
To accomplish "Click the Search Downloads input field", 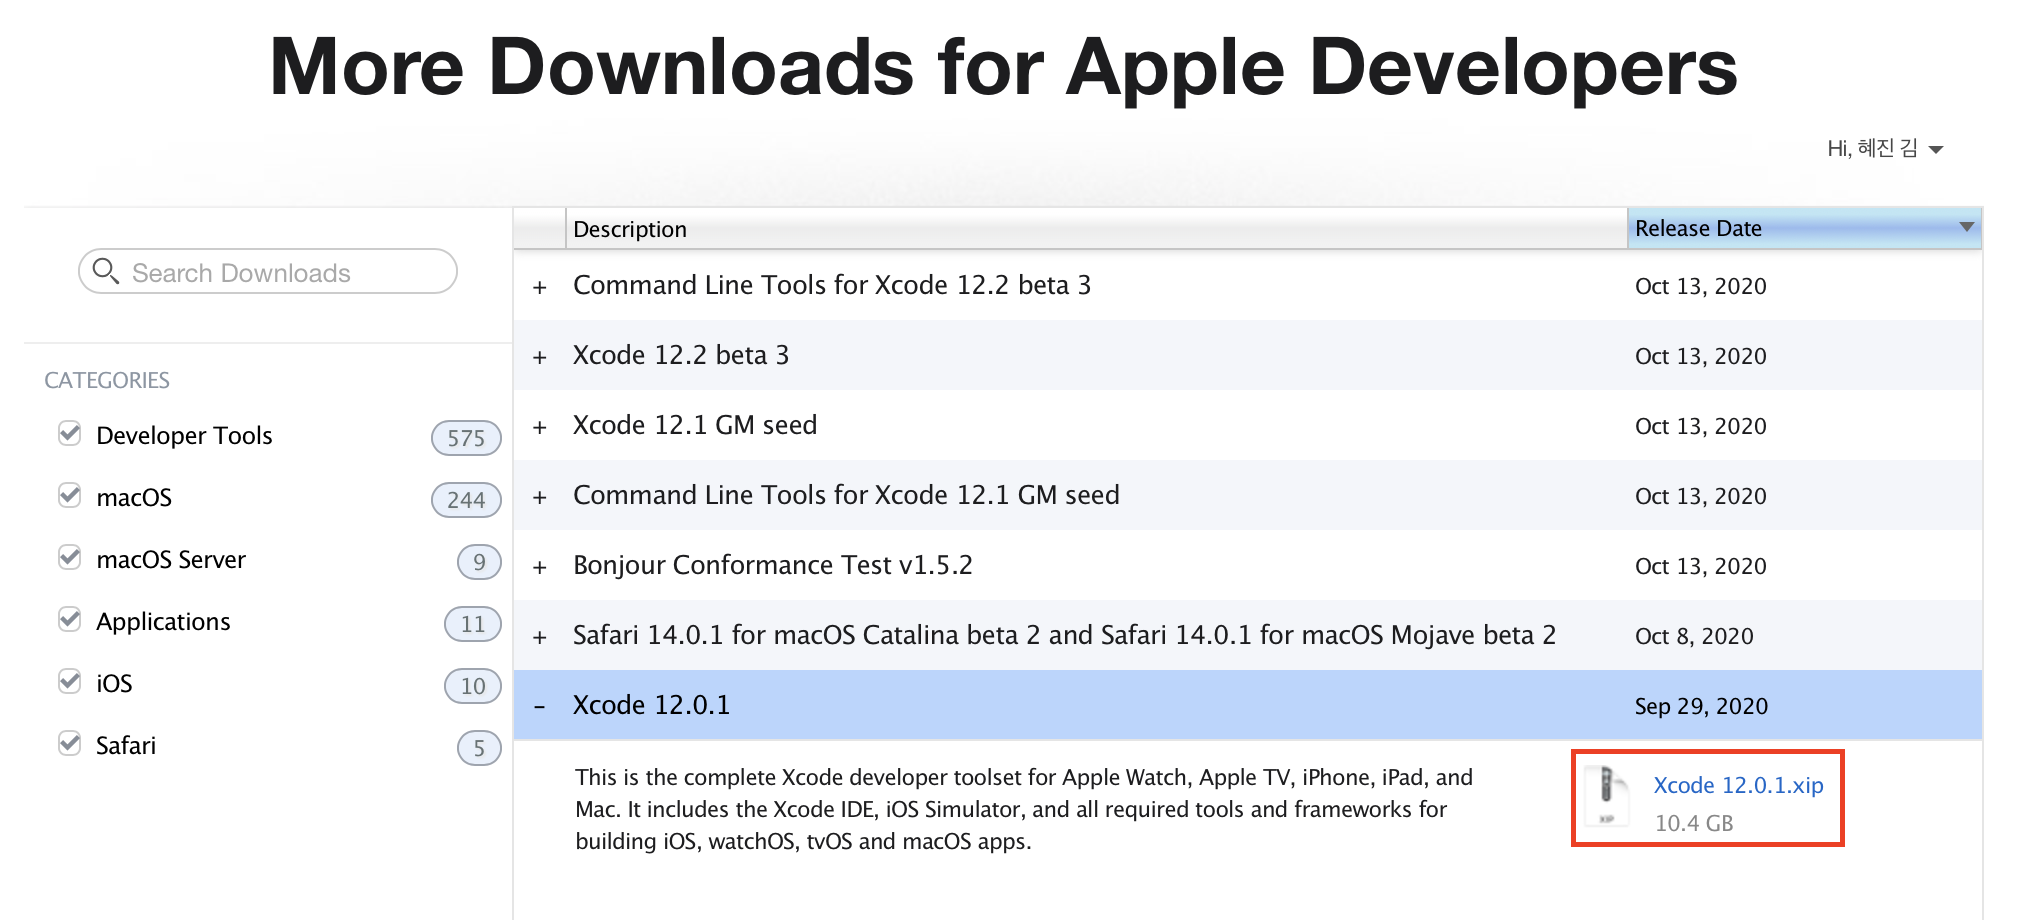I will coord(268,271).
